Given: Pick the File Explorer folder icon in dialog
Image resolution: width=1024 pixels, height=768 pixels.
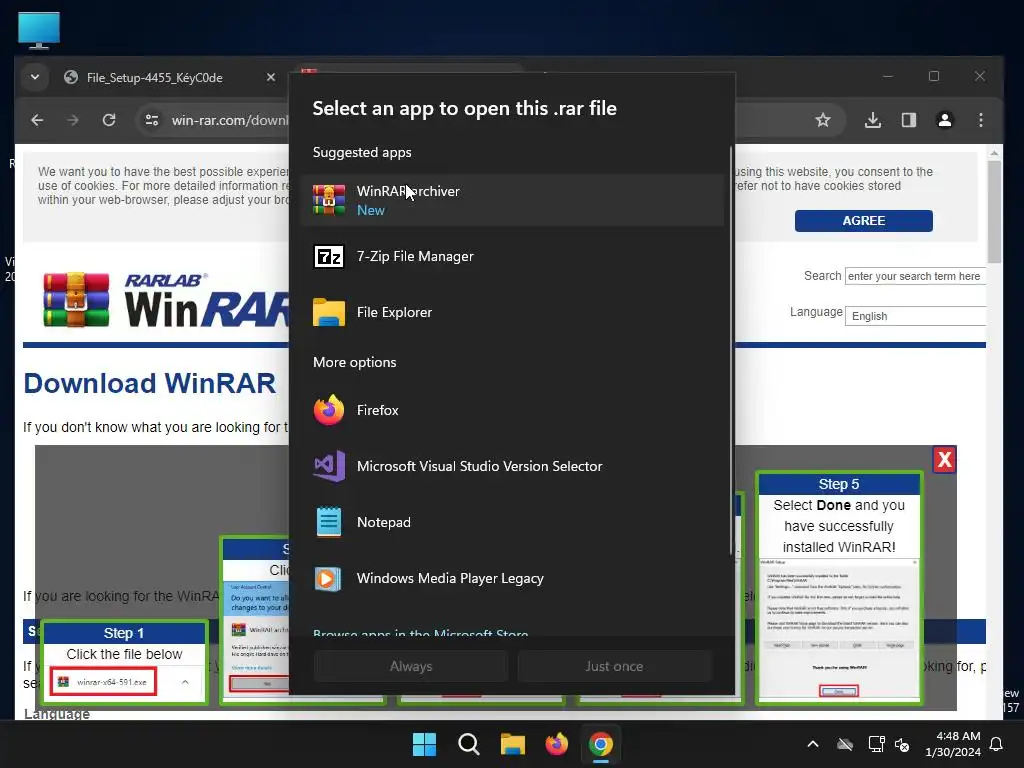Looking at the screenshot, I should pyautogui.click(x=328, y=312).
